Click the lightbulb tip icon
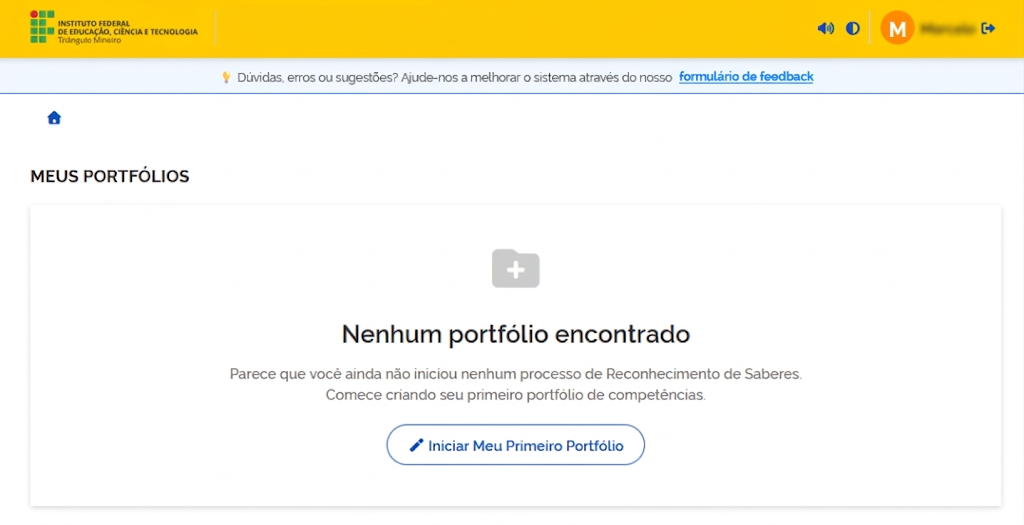Screen dimensions: 1024x525 coord(226,77)
